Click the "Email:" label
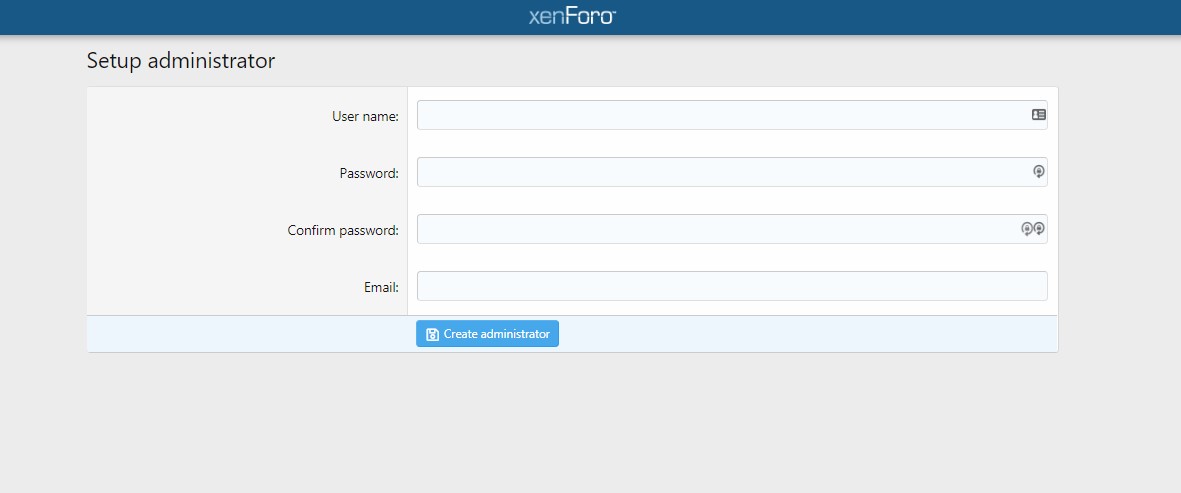This screenshot has width=1181, height=493. 381,288
